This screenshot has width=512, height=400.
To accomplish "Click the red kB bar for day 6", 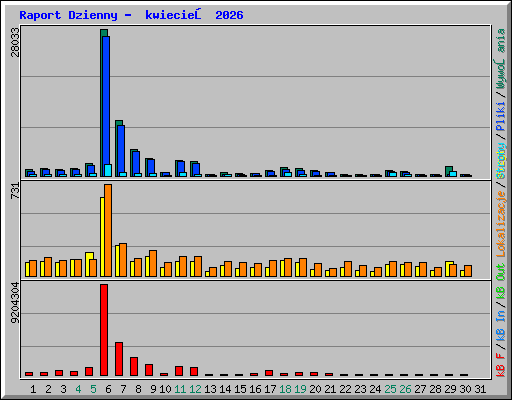I will (104, 330).
